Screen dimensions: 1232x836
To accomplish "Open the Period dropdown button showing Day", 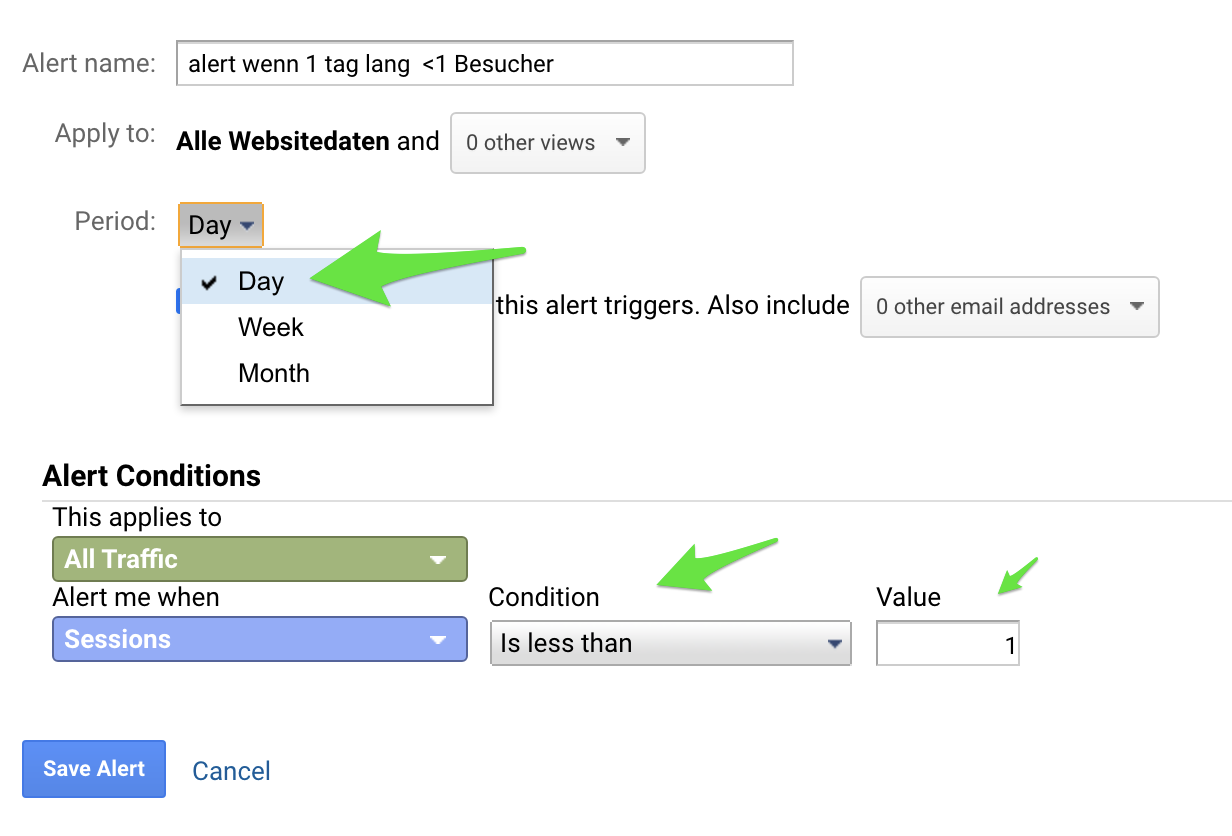I will 221,225.
